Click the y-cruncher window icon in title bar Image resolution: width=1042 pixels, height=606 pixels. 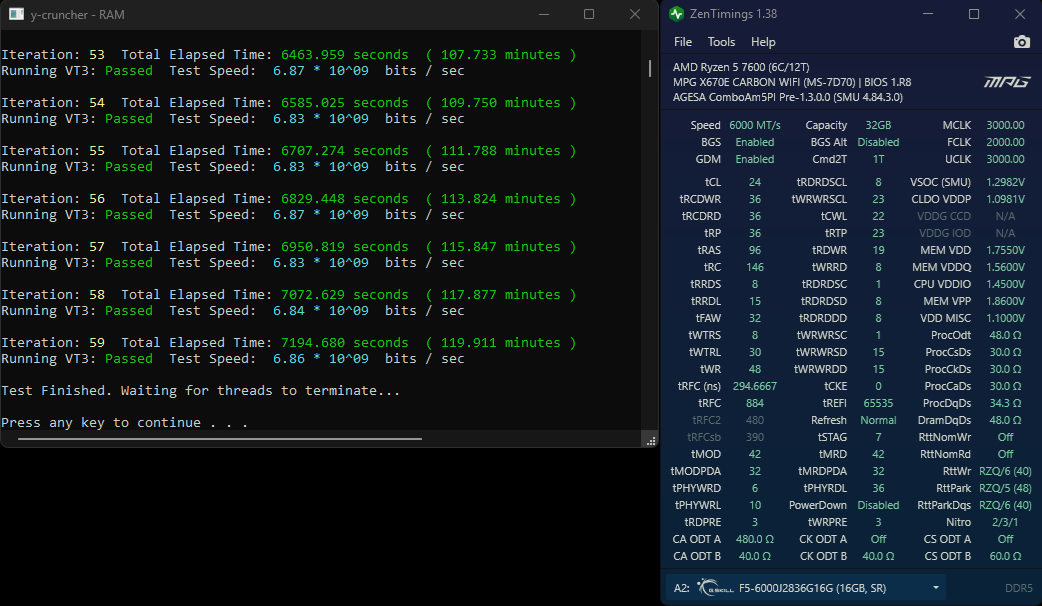pos(17,14)
